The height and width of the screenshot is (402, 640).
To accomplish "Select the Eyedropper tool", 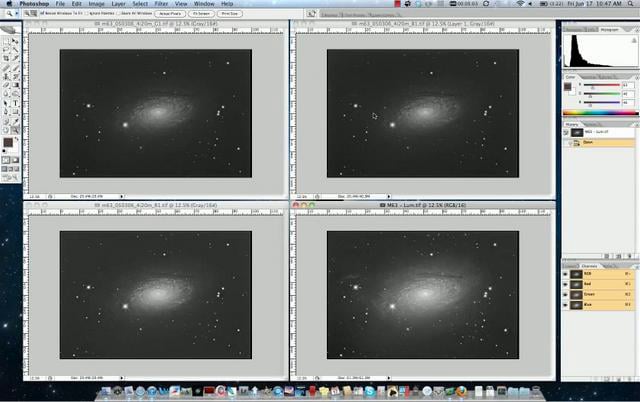I will pos(16,121).
